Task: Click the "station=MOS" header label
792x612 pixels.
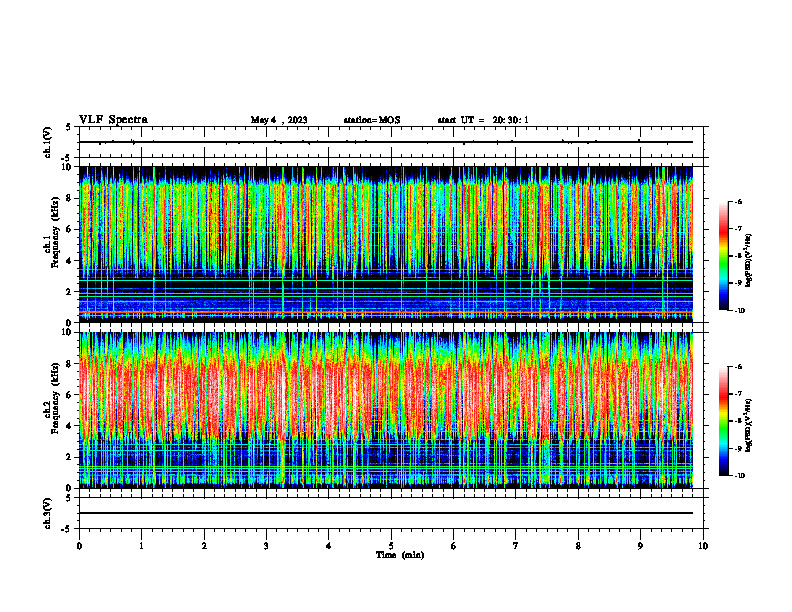Action: click(372, 120)
